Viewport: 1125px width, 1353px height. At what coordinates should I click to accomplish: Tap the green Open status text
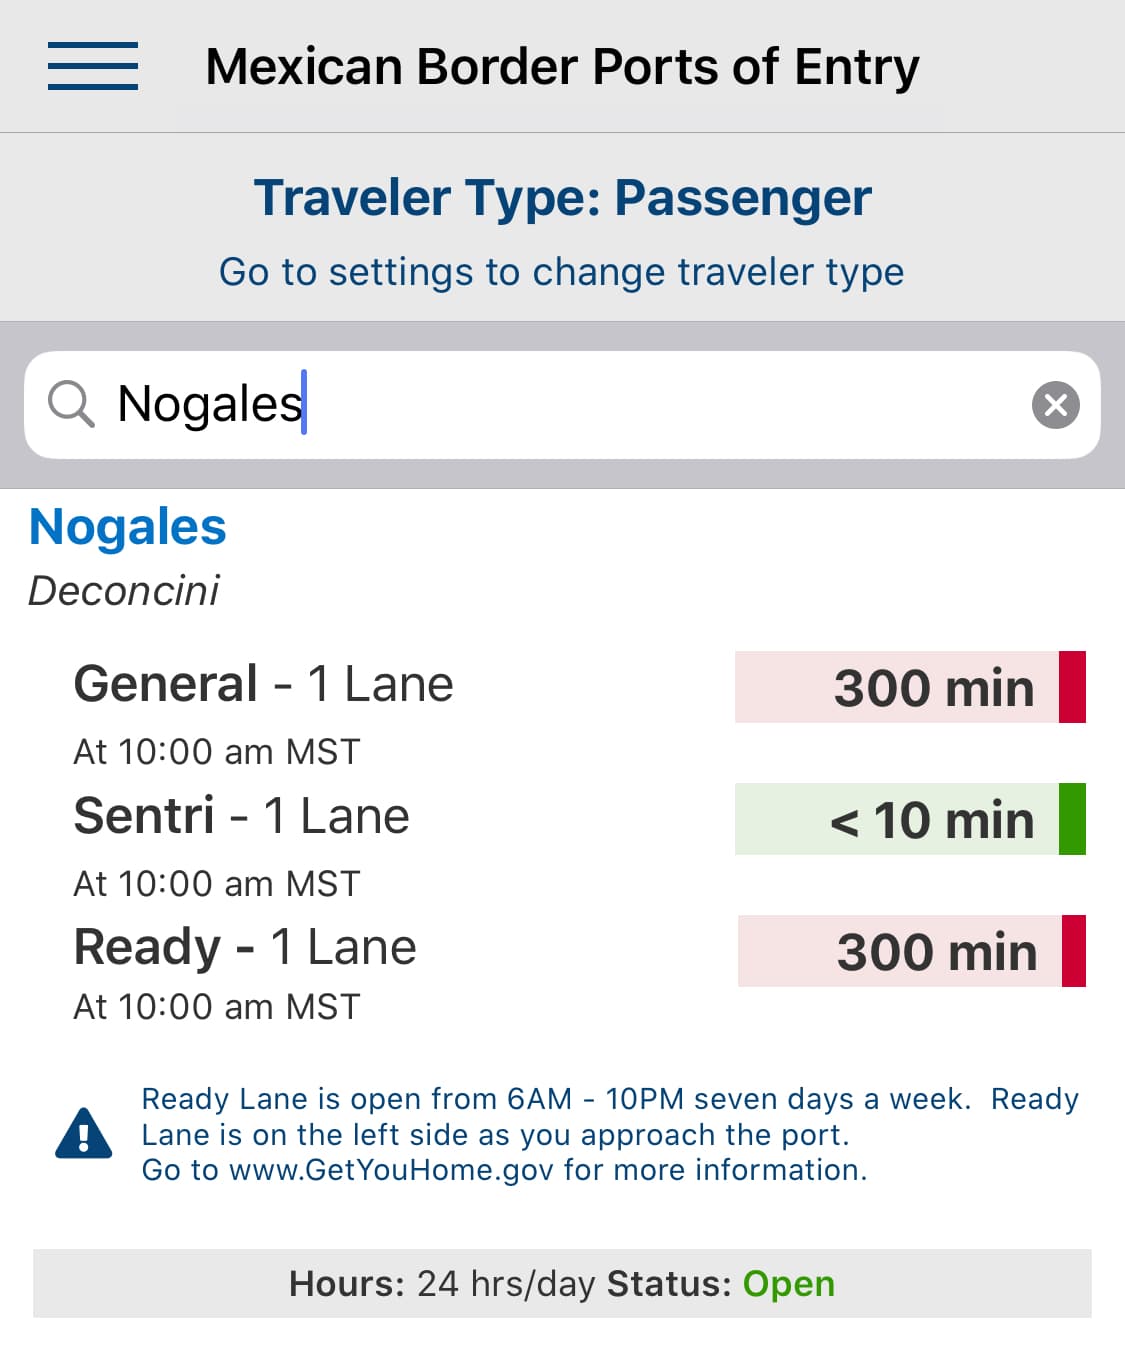click(x=788, y=1283)
